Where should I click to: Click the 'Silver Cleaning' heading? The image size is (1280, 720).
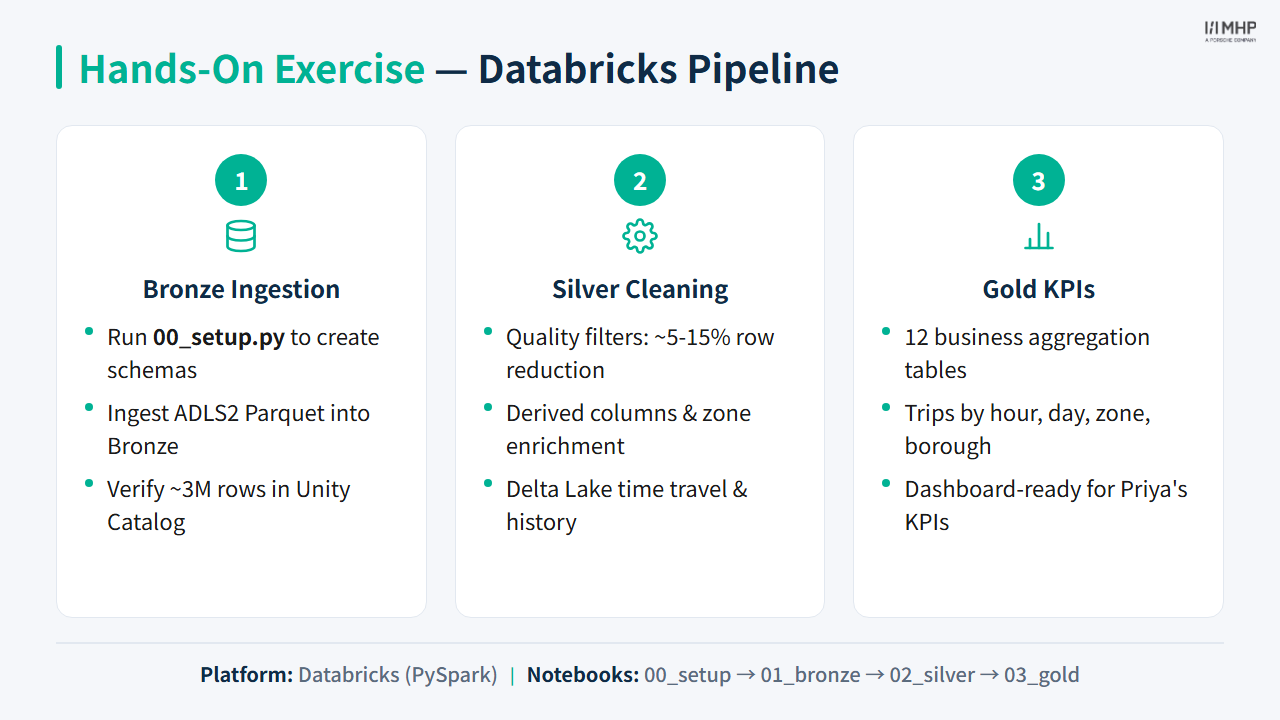pyautogui.click(x=640, y=290)
